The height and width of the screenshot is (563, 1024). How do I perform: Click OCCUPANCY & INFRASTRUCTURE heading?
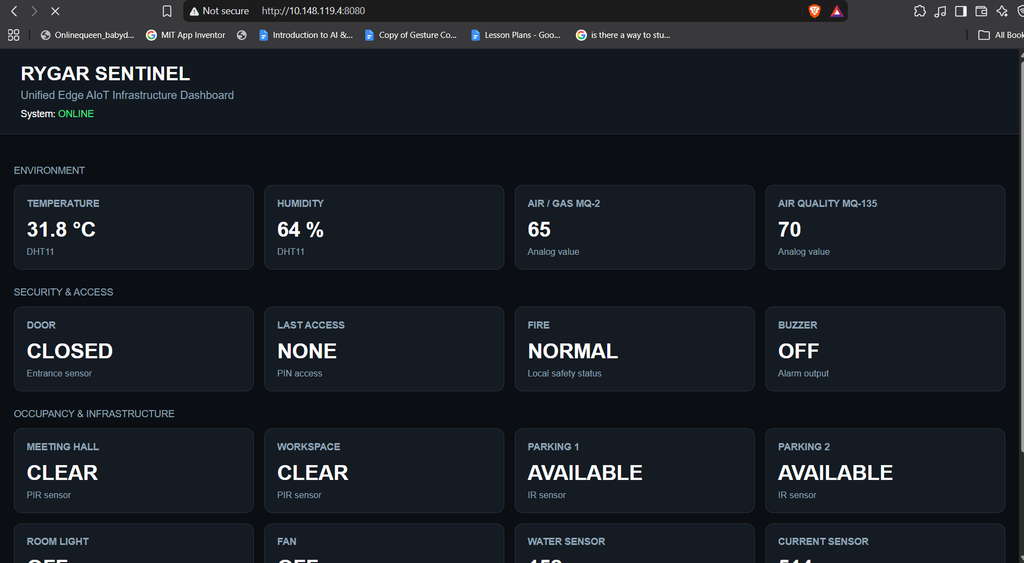pos(94,413)
